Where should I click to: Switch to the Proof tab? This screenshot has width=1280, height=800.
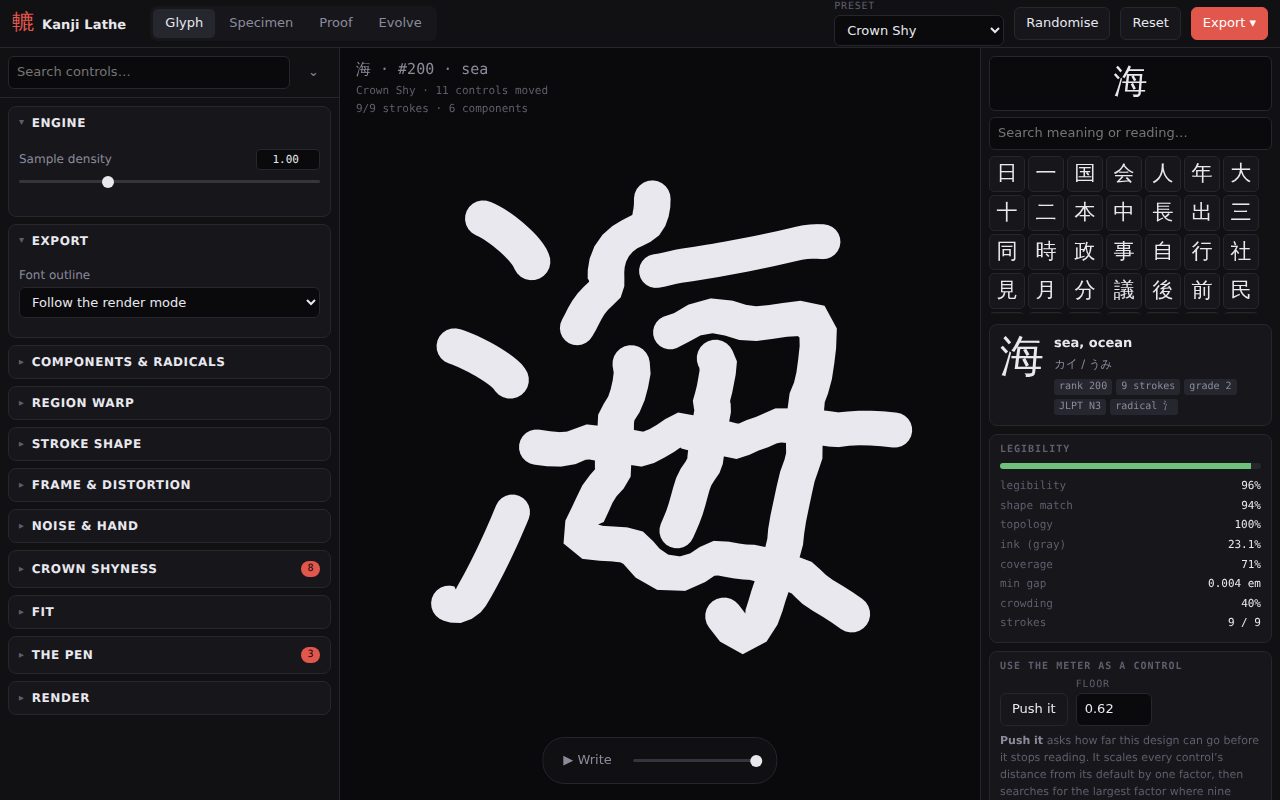tap(336, 23)
